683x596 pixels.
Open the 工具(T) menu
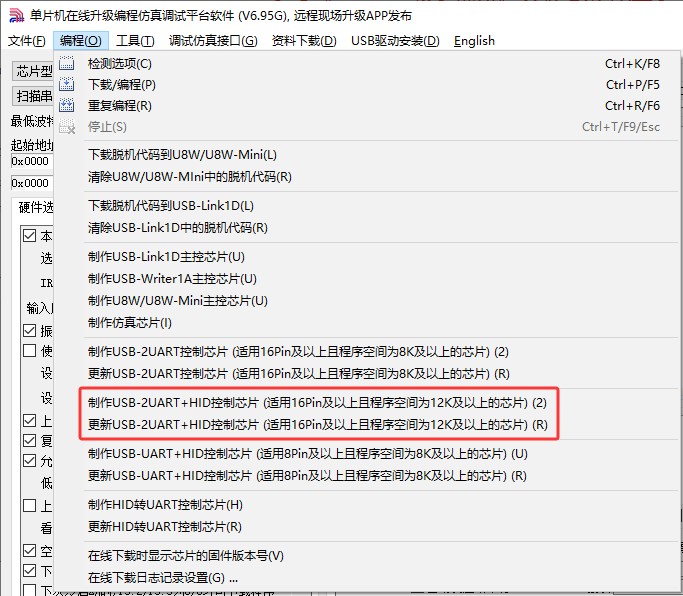(135, 41)
